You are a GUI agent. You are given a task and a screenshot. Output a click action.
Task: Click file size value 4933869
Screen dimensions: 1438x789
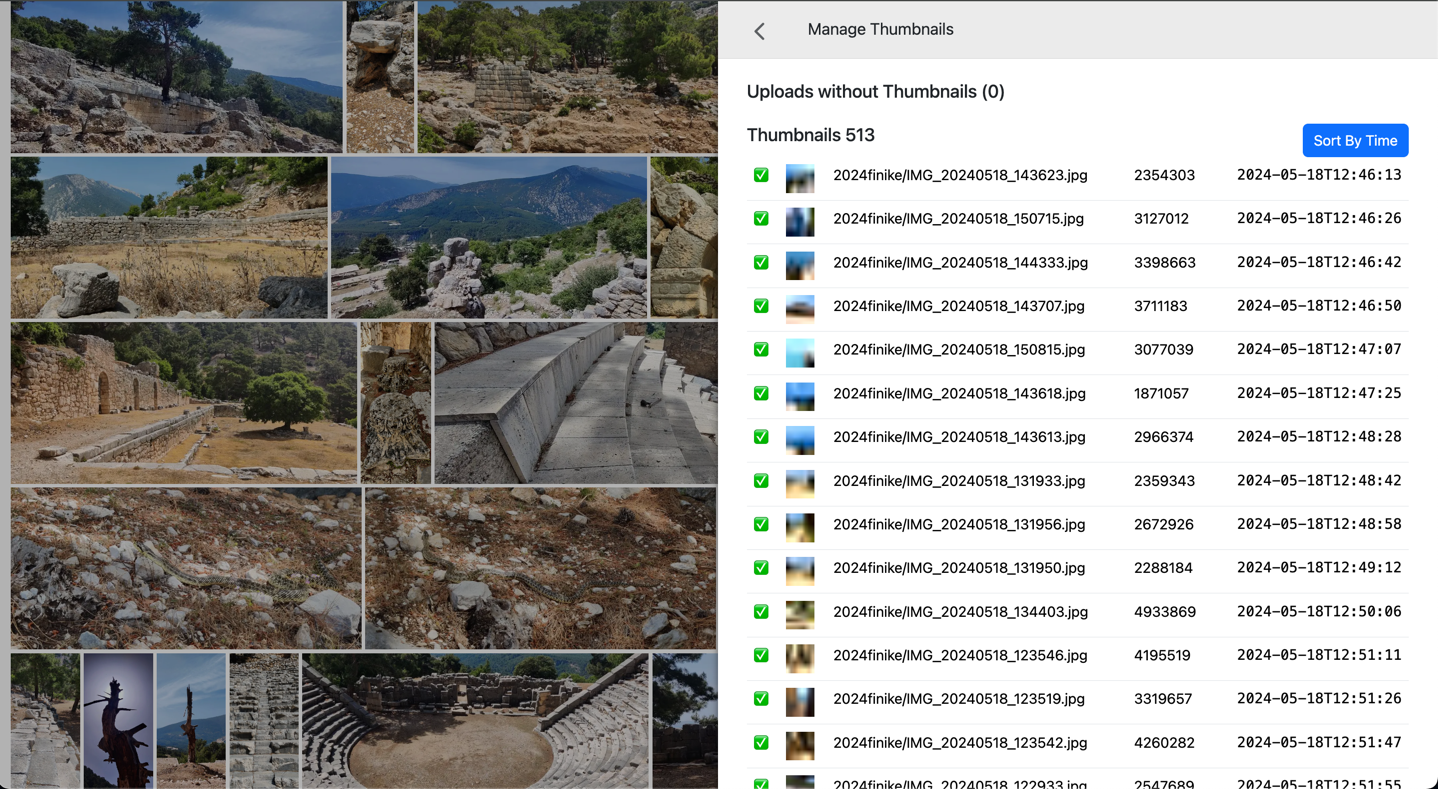click(1164, 612)
